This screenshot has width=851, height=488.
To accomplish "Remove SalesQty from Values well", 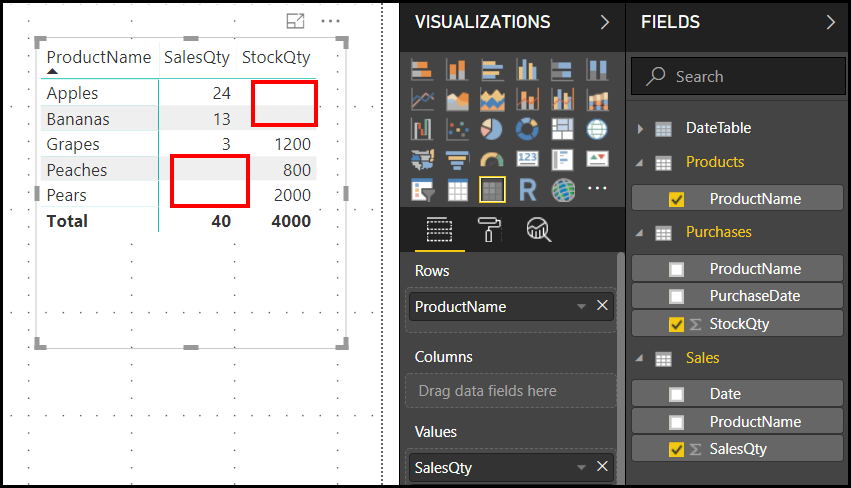I will click(x=602, y=466).
